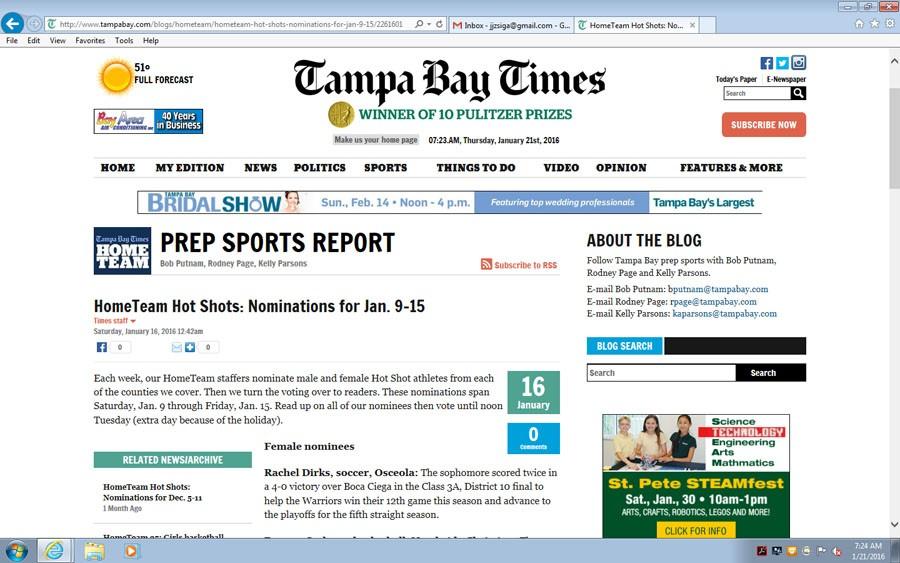Open the VIDEO nav section
Image resolution: width=900 pixels, height=563 pixels.
561,168
